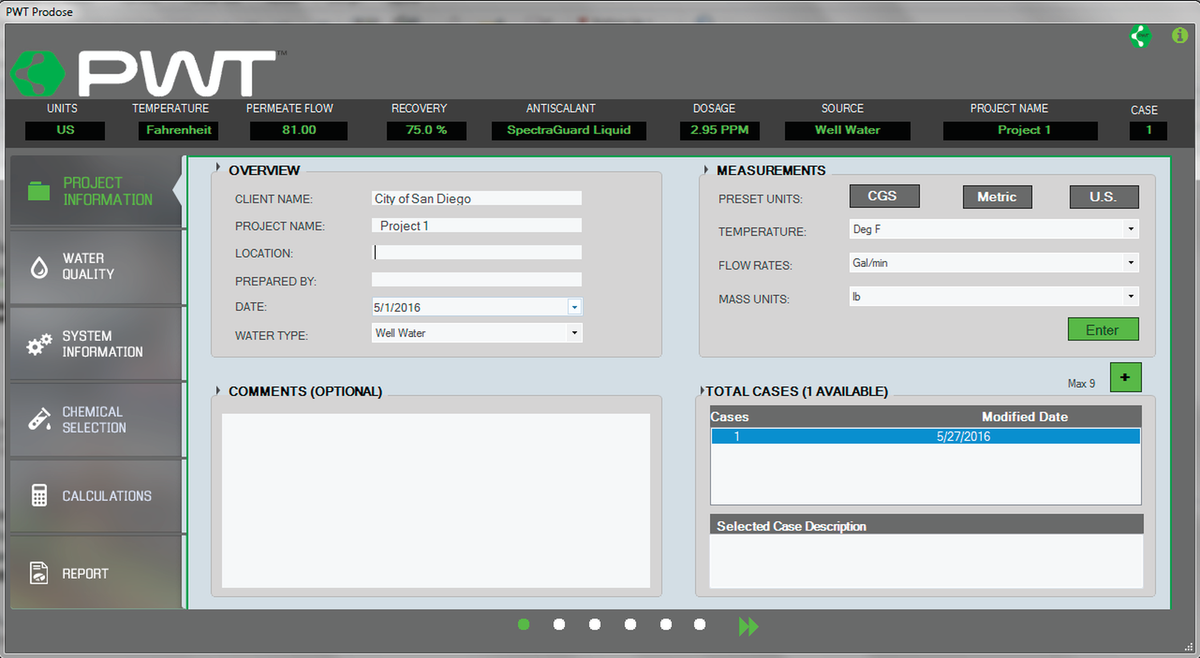
Task: Click the green share icon at top right
Action: point(1140,36)
